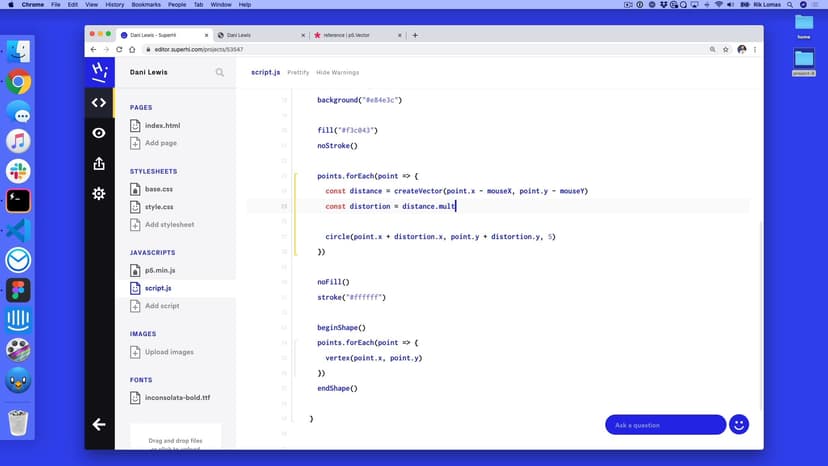Image resolution: width=828 pixels, height=466 pixels.
Task: Open base.css stylesheet file
Action: [158, 189]
